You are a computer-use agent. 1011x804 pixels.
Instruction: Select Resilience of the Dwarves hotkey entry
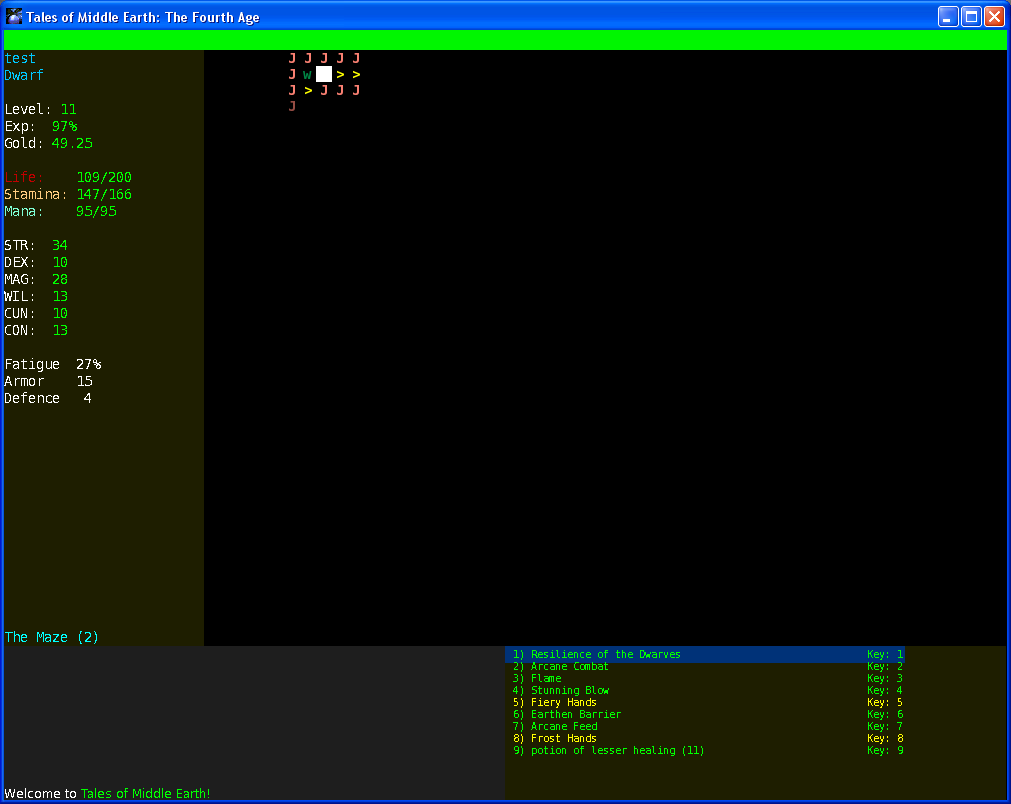(x=705, y=654)
